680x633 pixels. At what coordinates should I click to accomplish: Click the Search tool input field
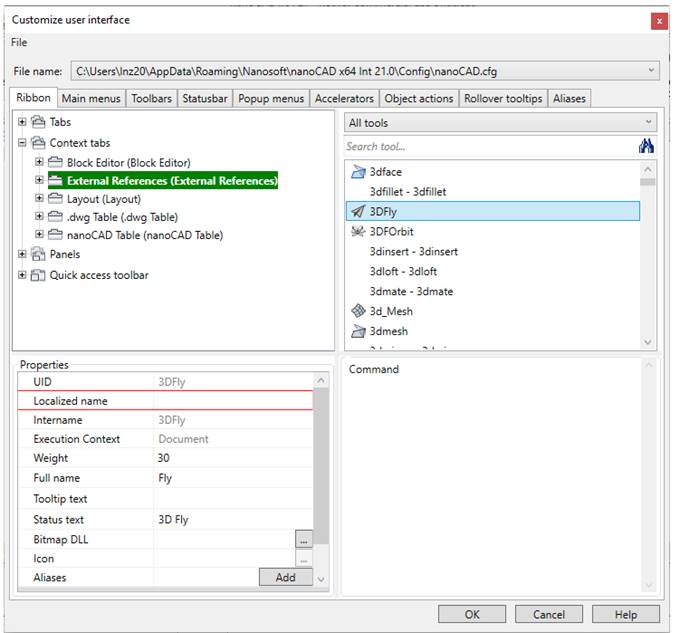tap(488, 147)
